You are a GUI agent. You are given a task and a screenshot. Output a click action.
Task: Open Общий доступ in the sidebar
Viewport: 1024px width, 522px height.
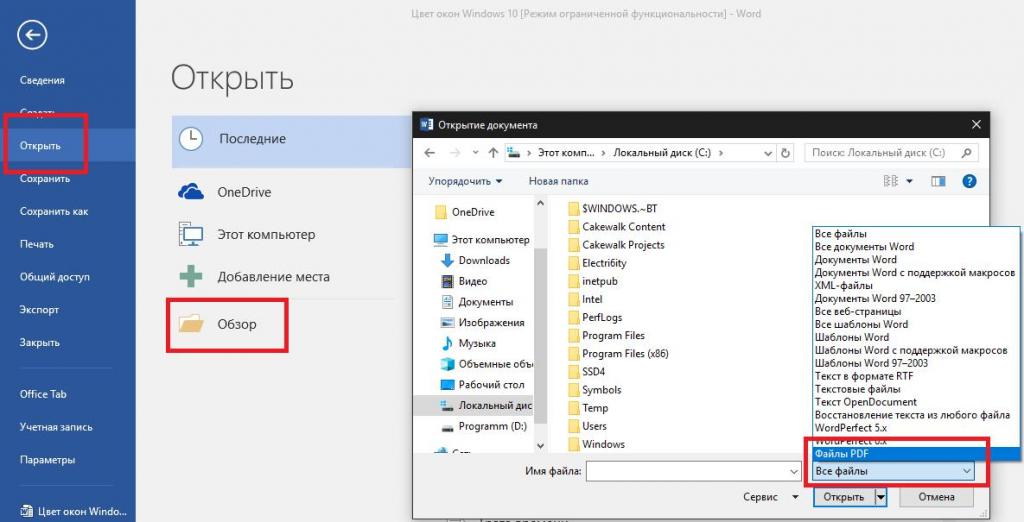[x=54, y=276]
